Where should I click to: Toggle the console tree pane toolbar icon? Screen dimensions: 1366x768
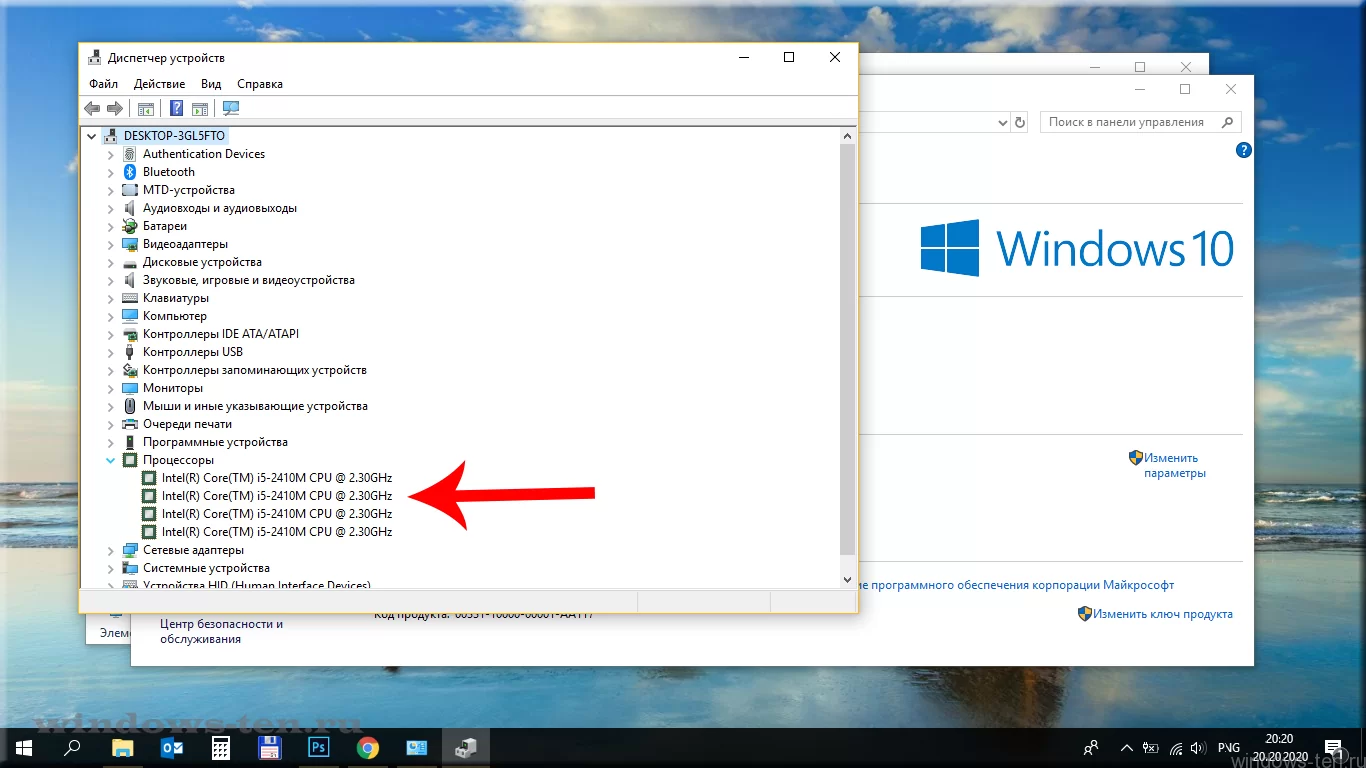[146, 108]
